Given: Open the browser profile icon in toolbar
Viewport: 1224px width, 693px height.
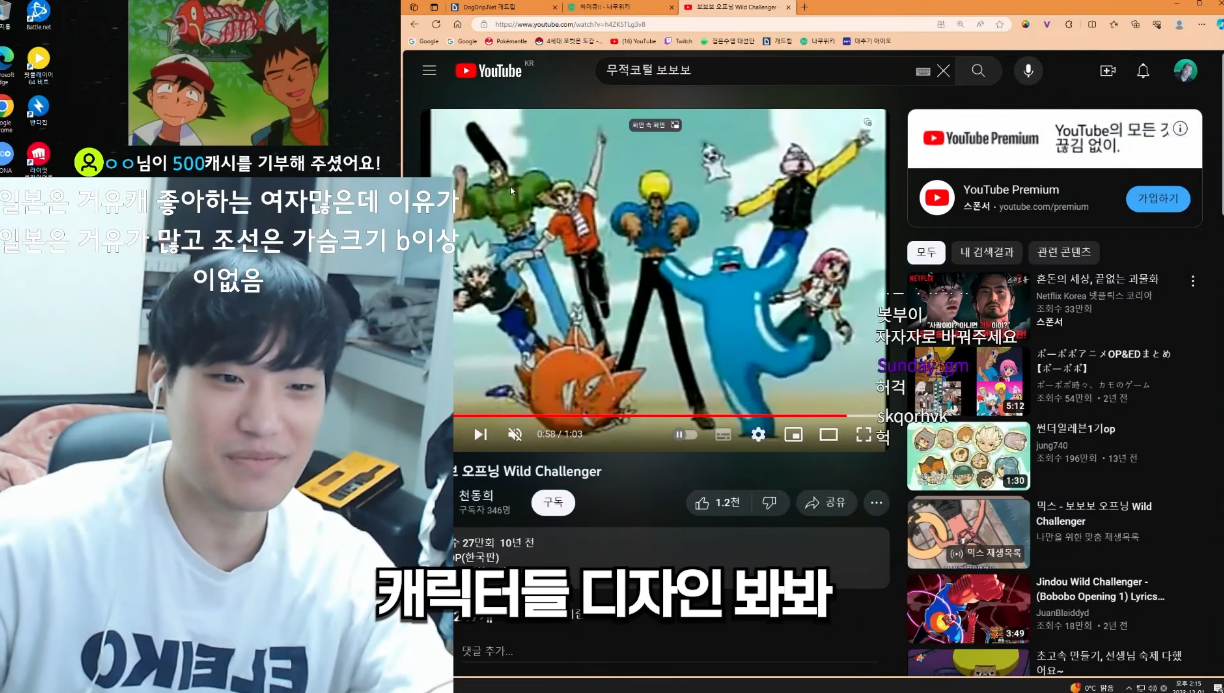Looking at the screenshot, I should pos(1180,24).
